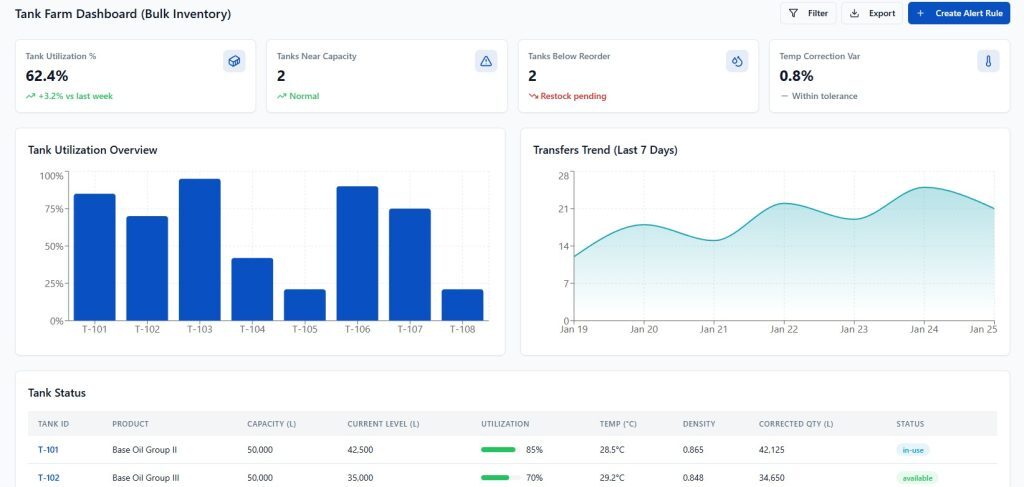Image resolution: width=1024 pixels, height=487 pixels.
Task: Click the download icon in Export button
Action: pos(855,13)
